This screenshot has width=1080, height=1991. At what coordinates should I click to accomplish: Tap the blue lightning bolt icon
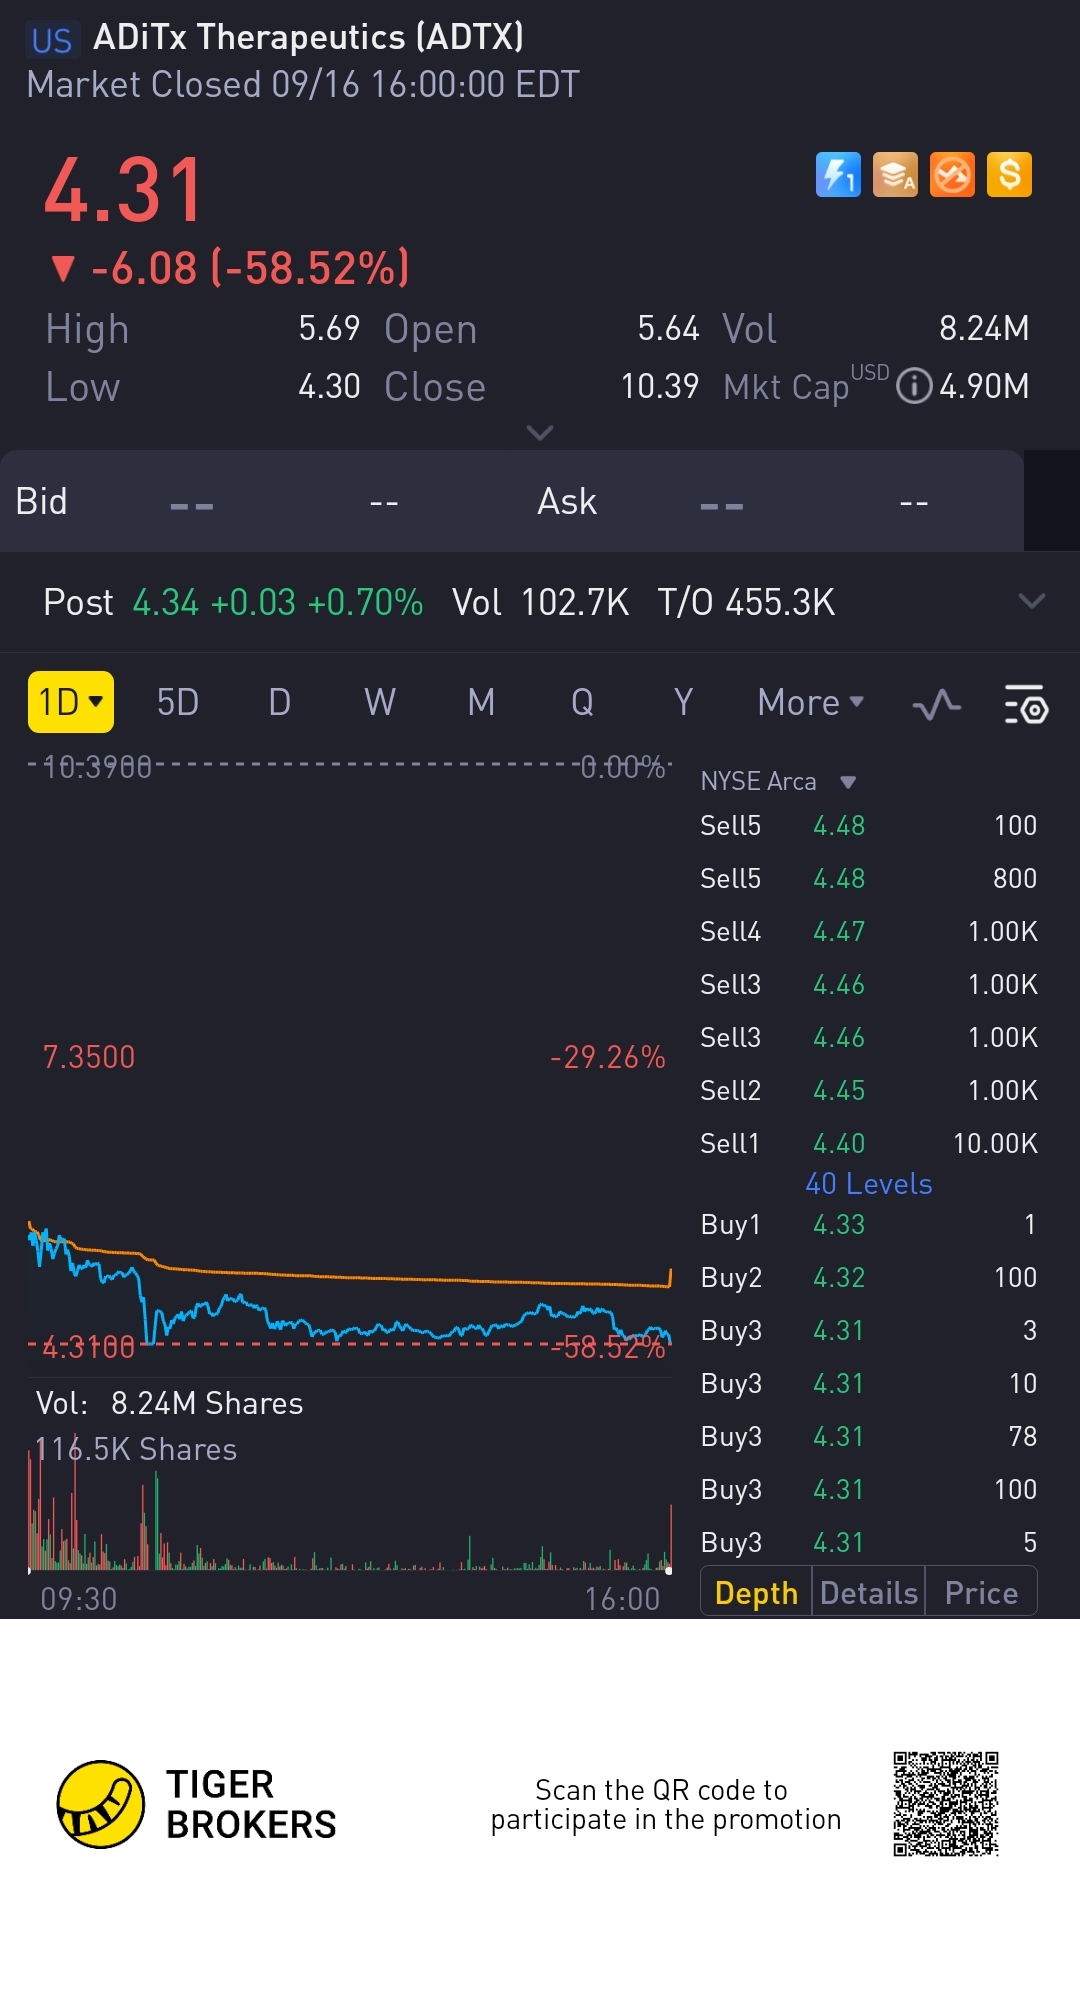pos(838,175)
